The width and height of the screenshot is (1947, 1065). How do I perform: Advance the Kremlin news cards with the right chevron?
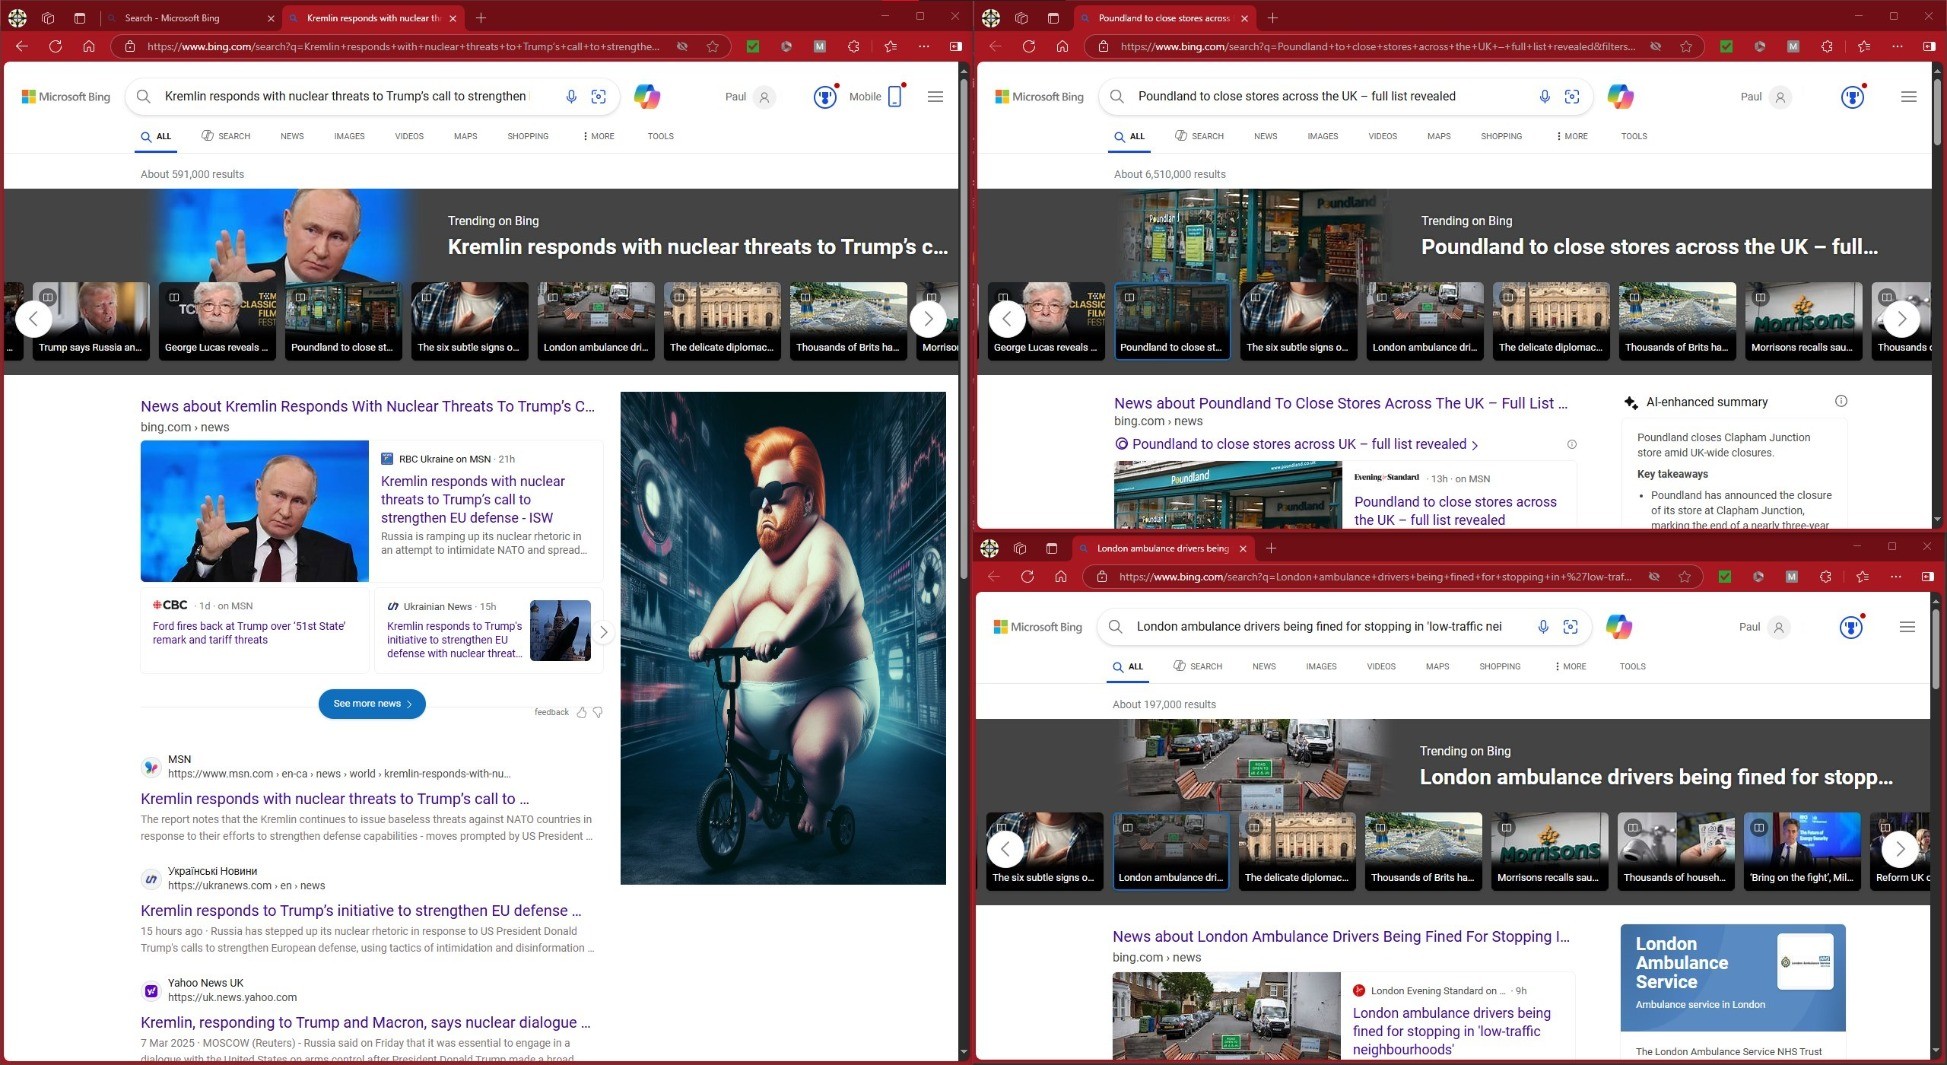tap(603, 632)
